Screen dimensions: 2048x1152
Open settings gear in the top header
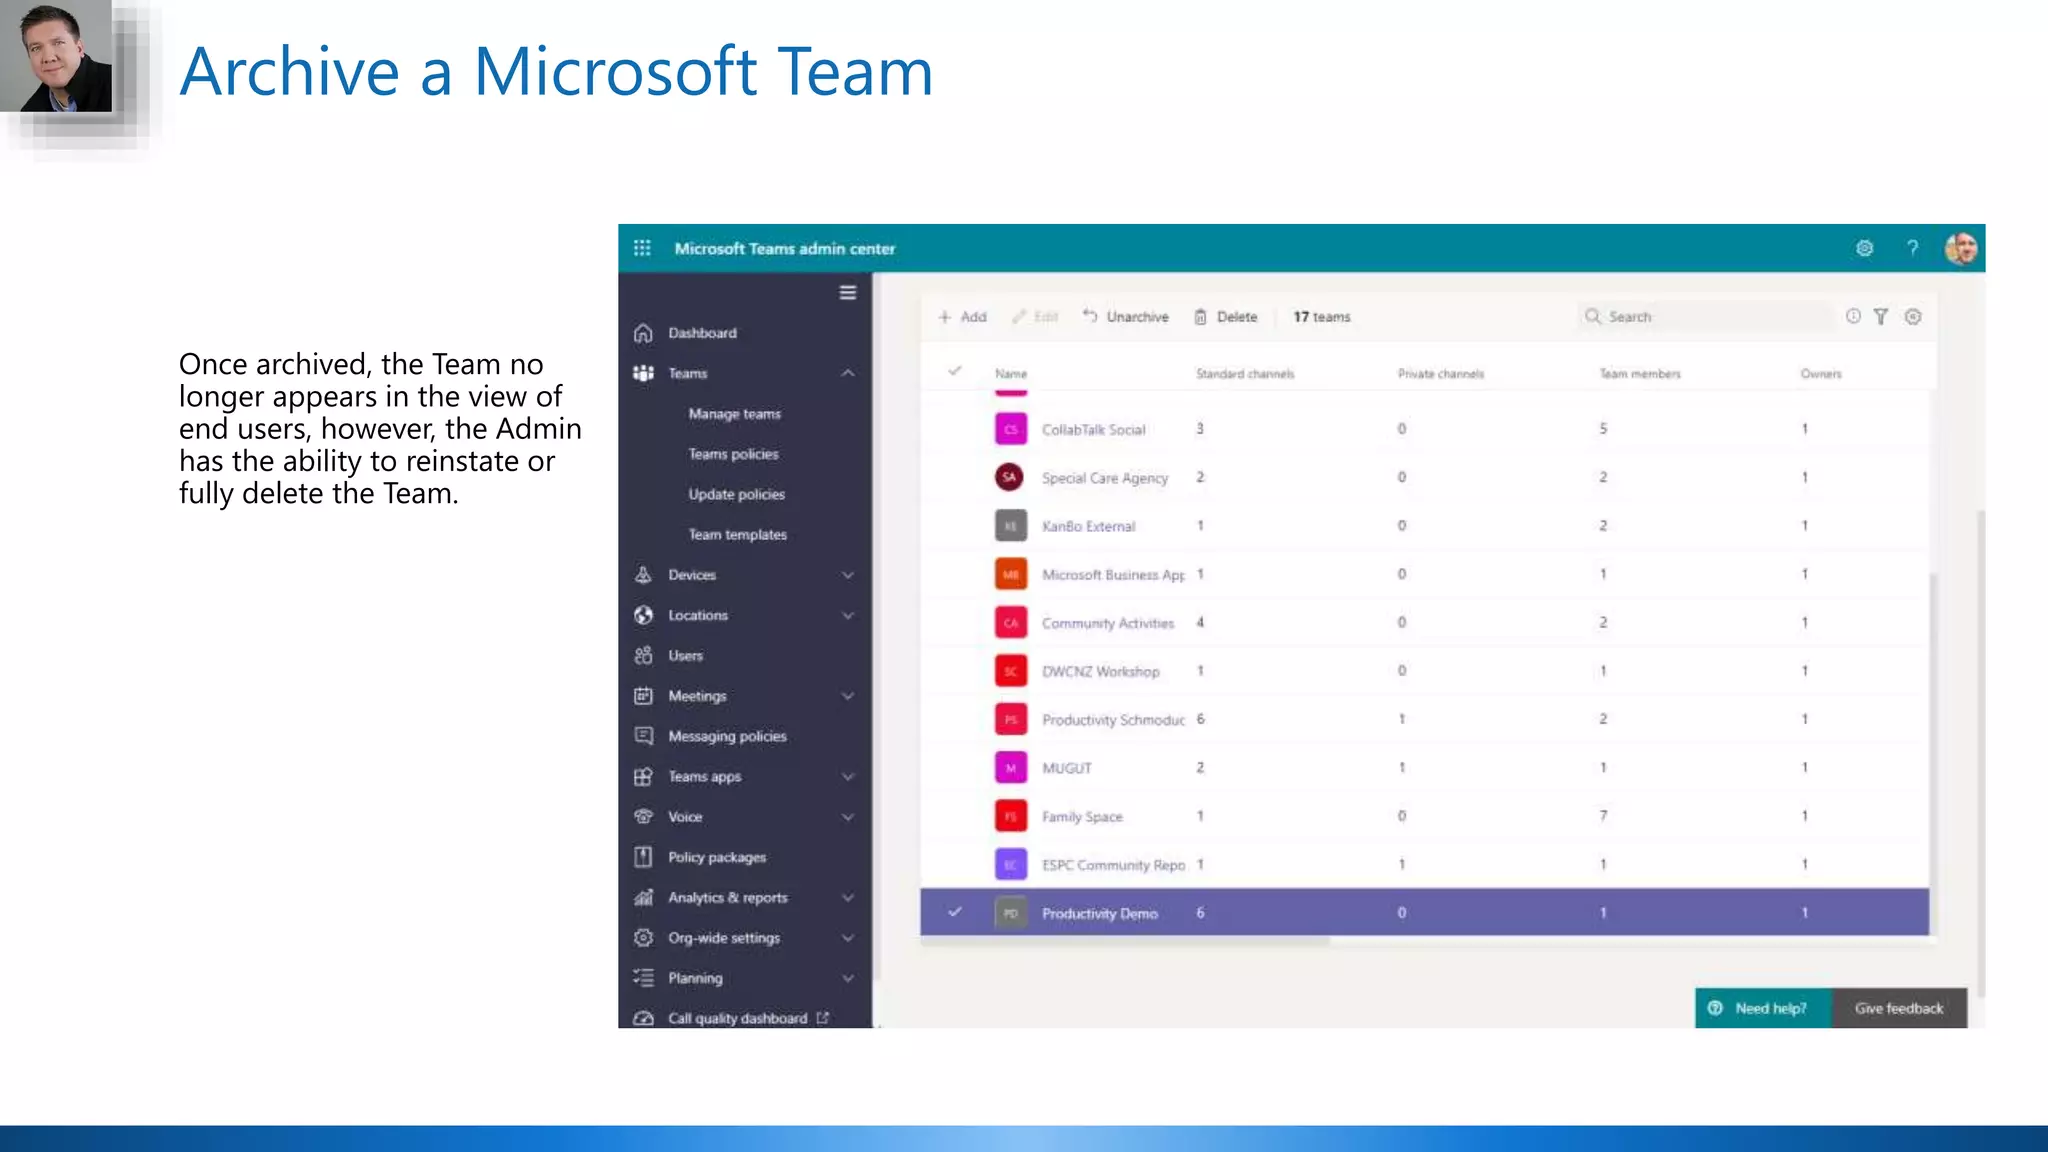click(1864, 248)
